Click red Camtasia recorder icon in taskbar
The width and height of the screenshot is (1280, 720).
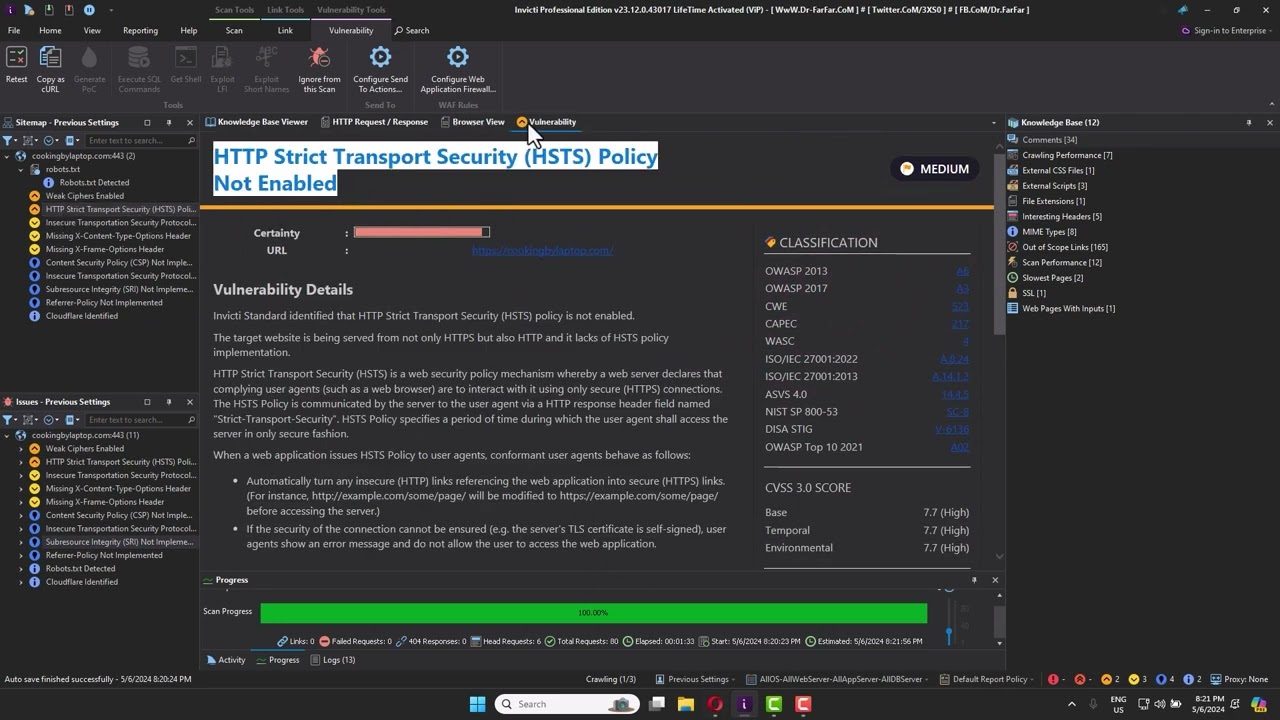[803, 704]
